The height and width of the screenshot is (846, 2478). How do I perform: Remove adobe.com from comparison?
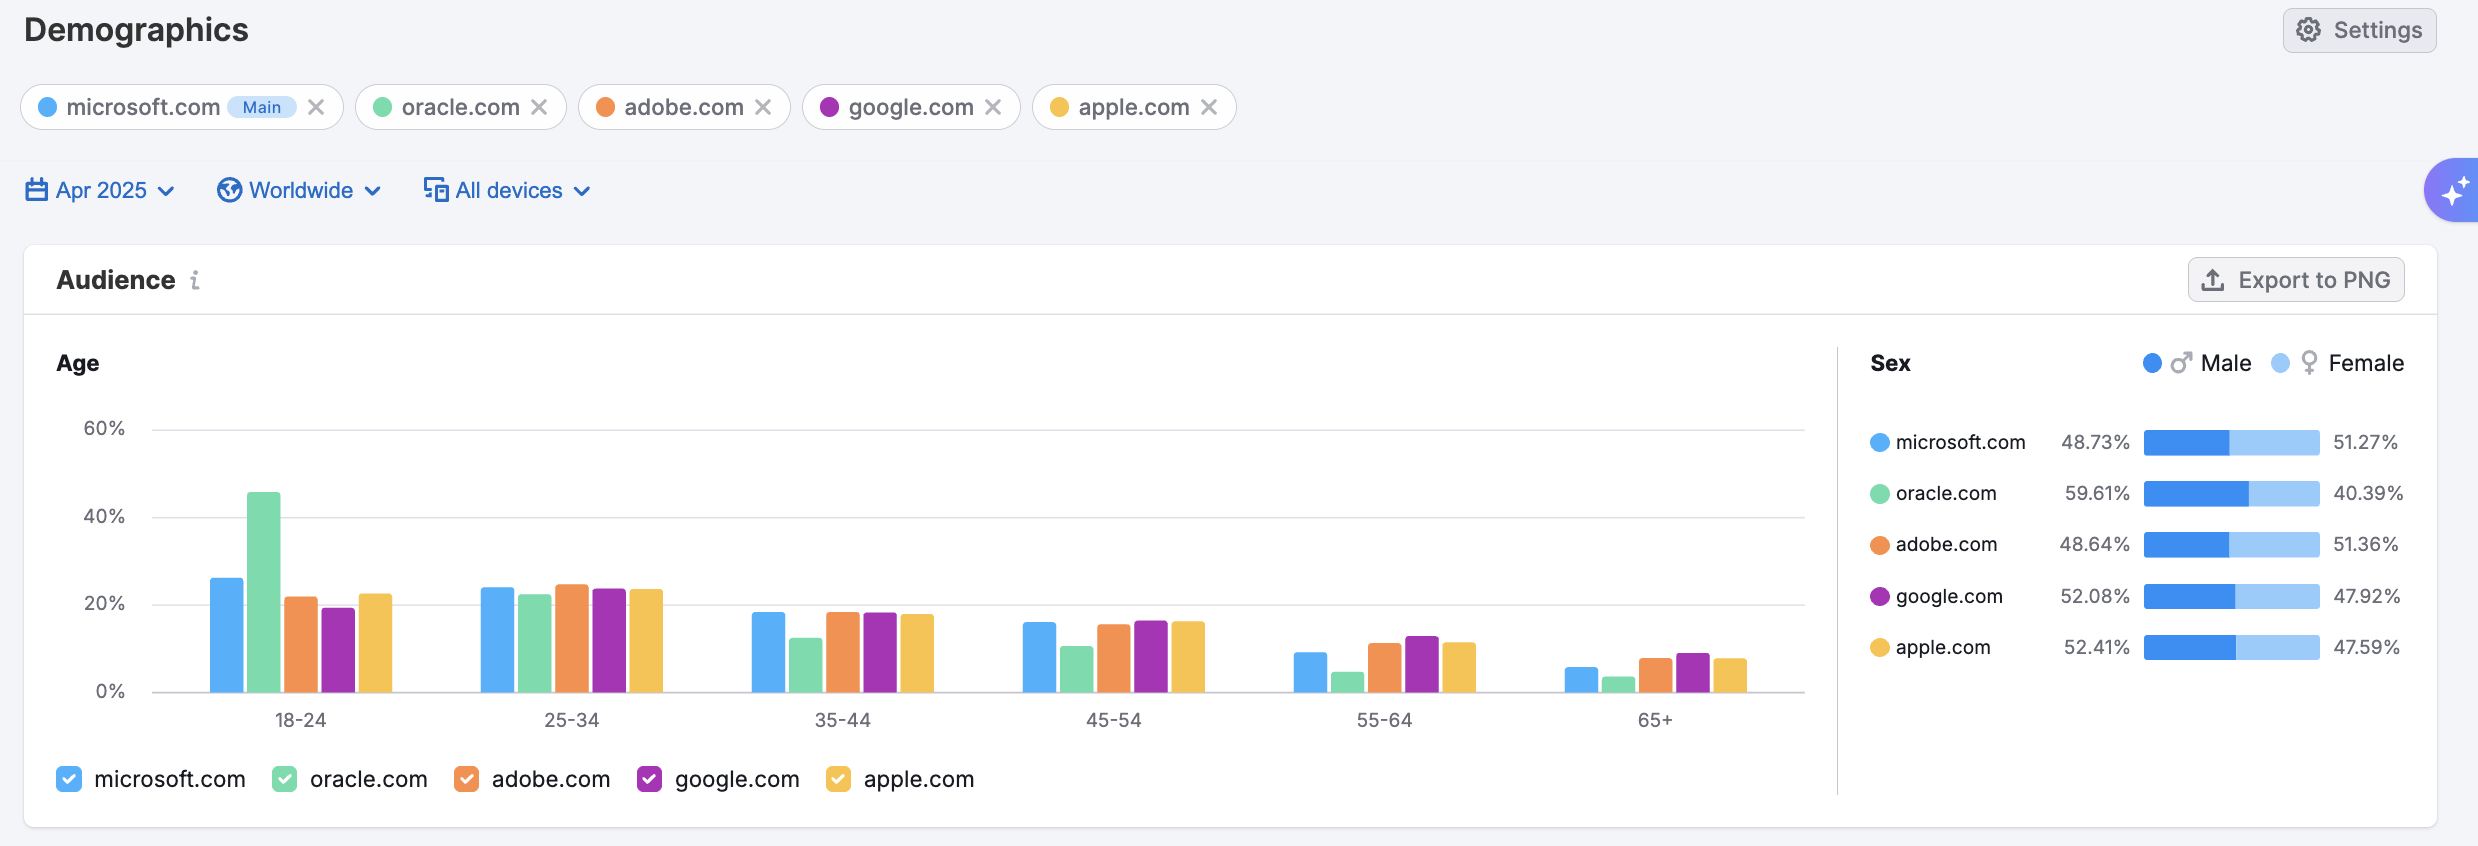pos(763,107)
